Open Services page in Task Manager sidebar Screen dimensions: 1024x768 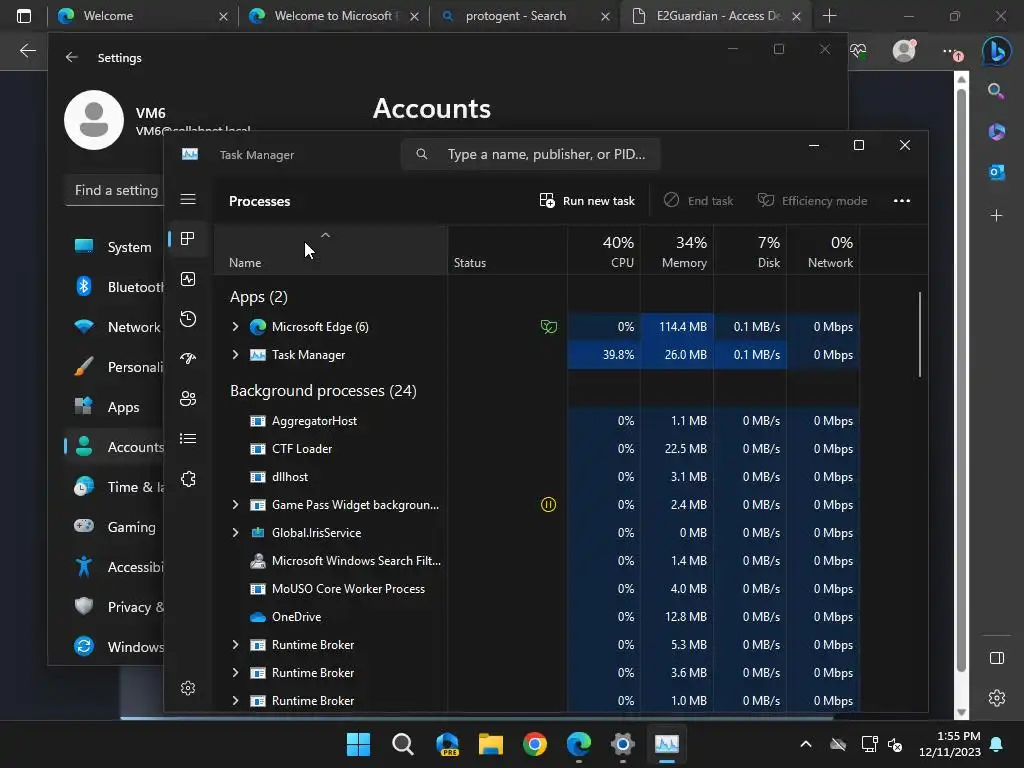click(x=188, y=479)
